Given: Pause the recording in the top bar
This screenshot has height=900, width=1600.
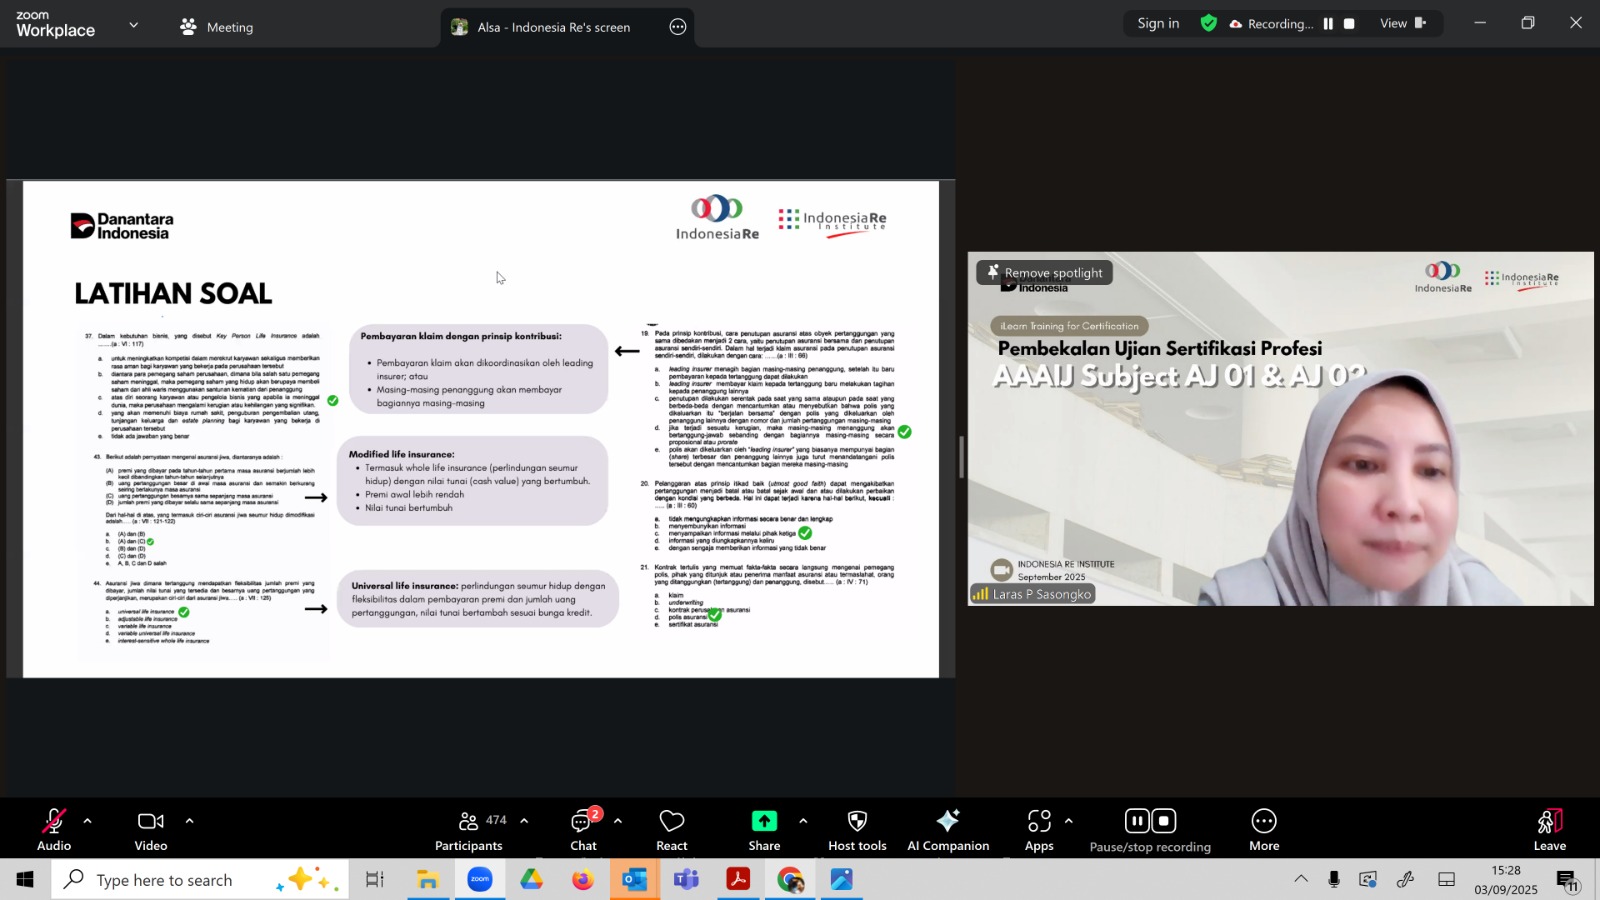Looking at the screenshot, I should pos(1328,24).
